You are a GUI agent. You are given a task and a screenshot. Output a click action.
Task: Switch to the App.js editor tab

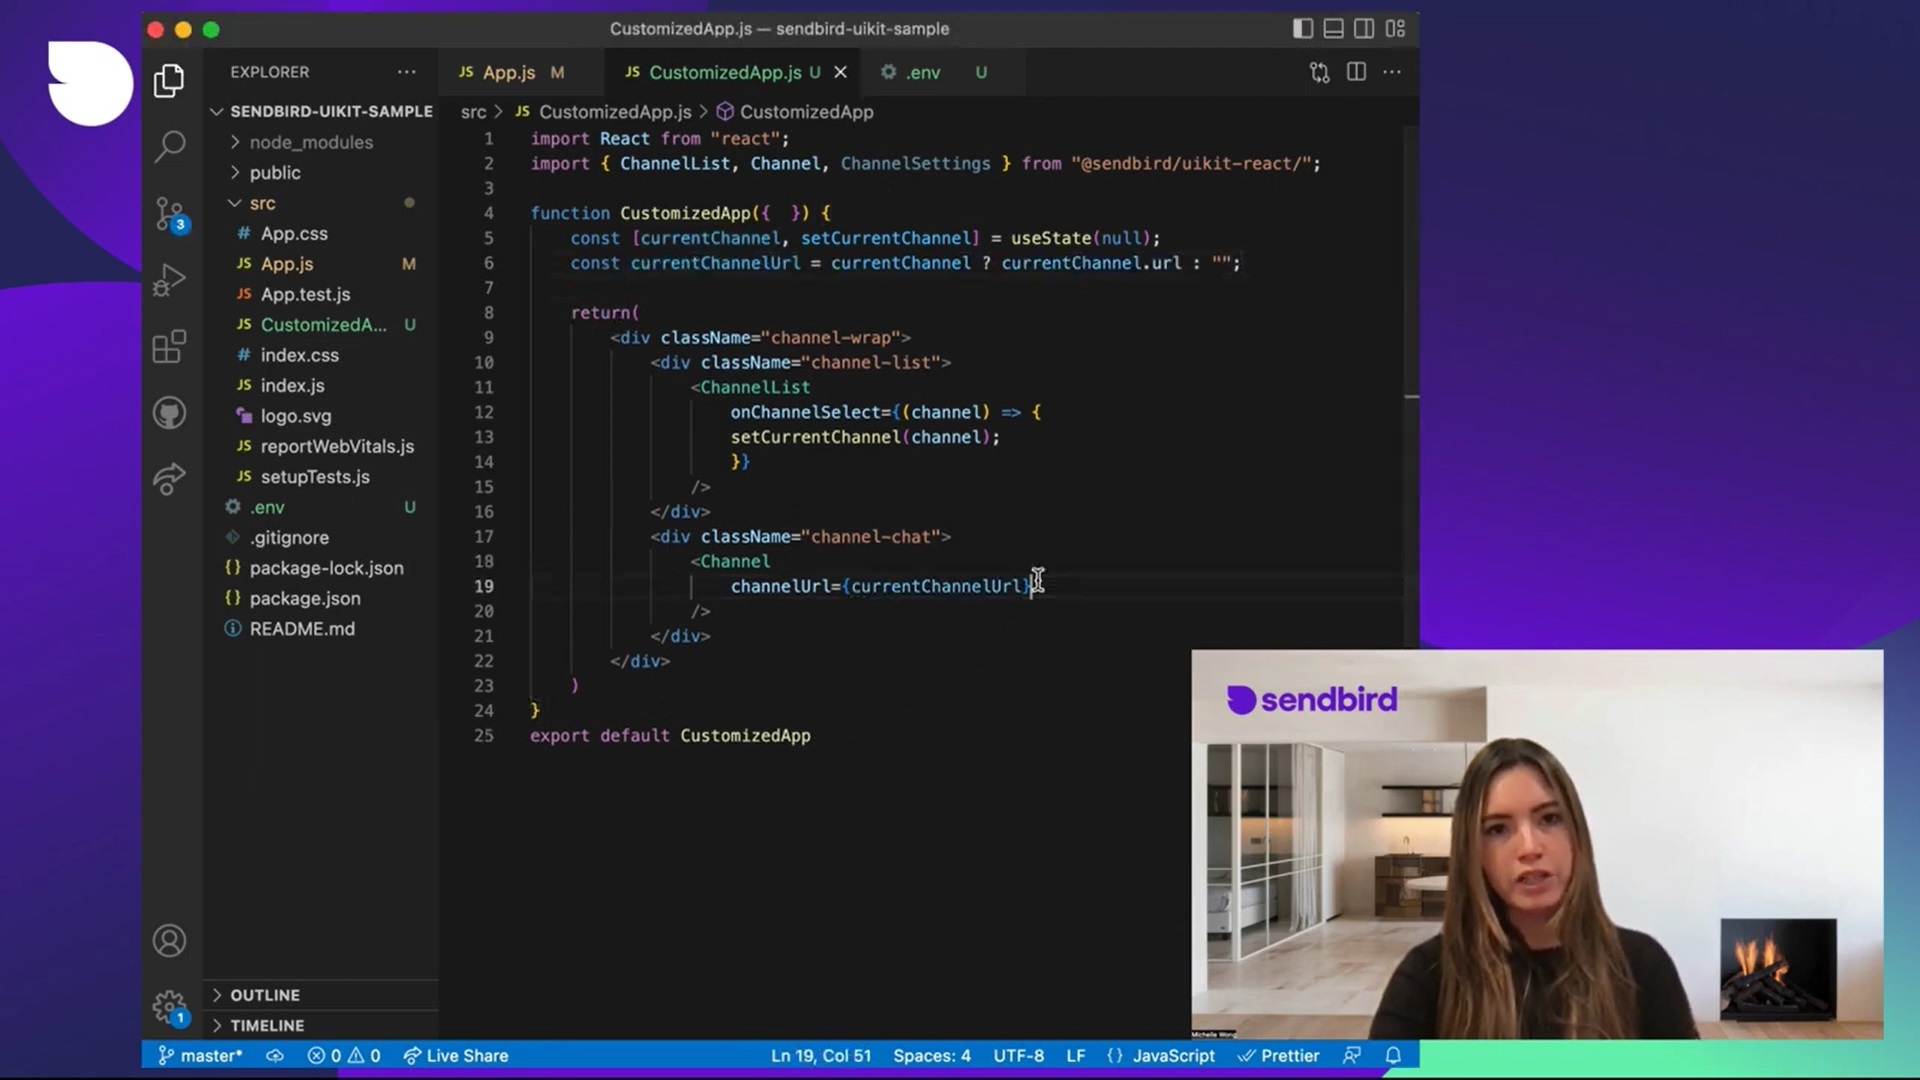(508, 72)
